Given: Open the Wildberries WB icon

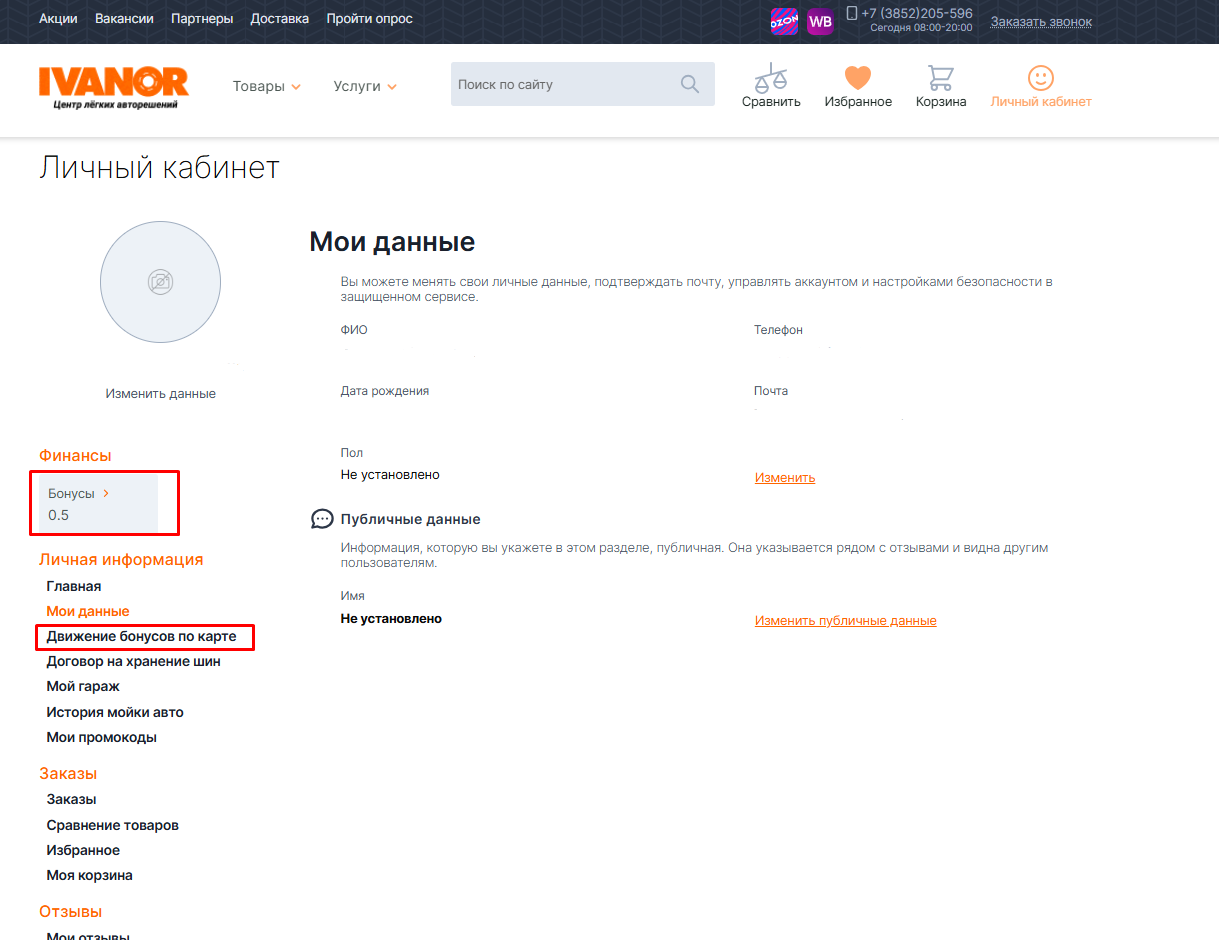Looking at the screenshot, I should (x=820, y=21).
